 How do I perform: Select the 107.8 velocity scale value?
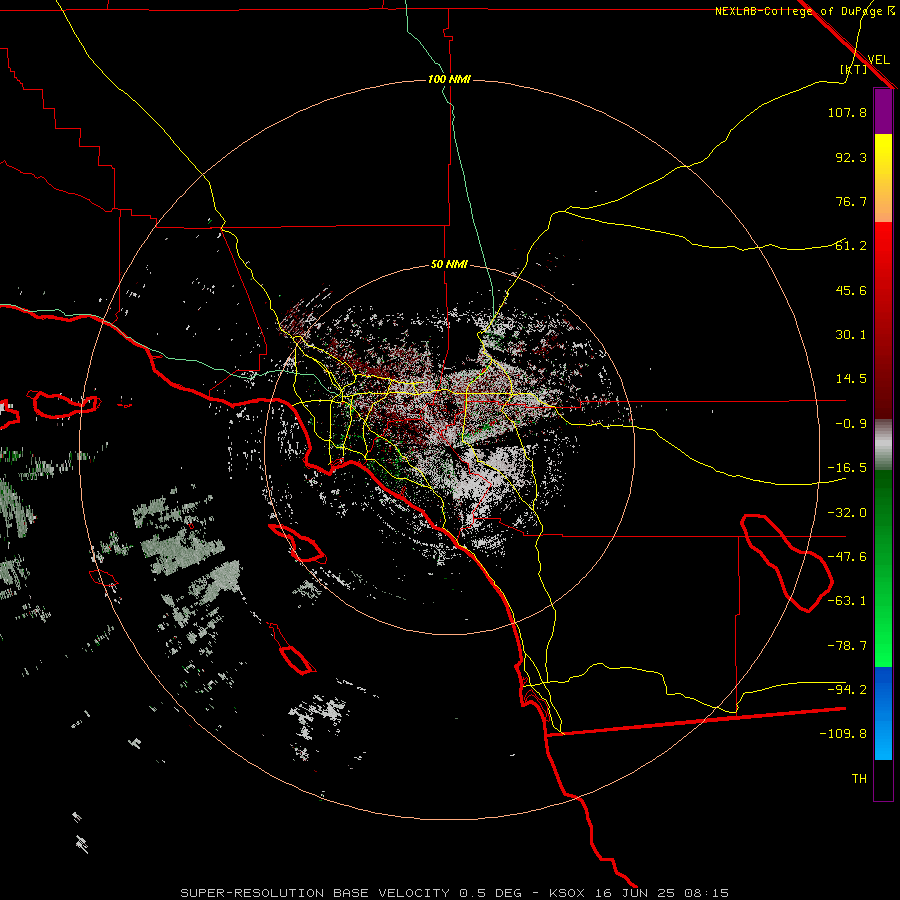(x=847, y=112)
